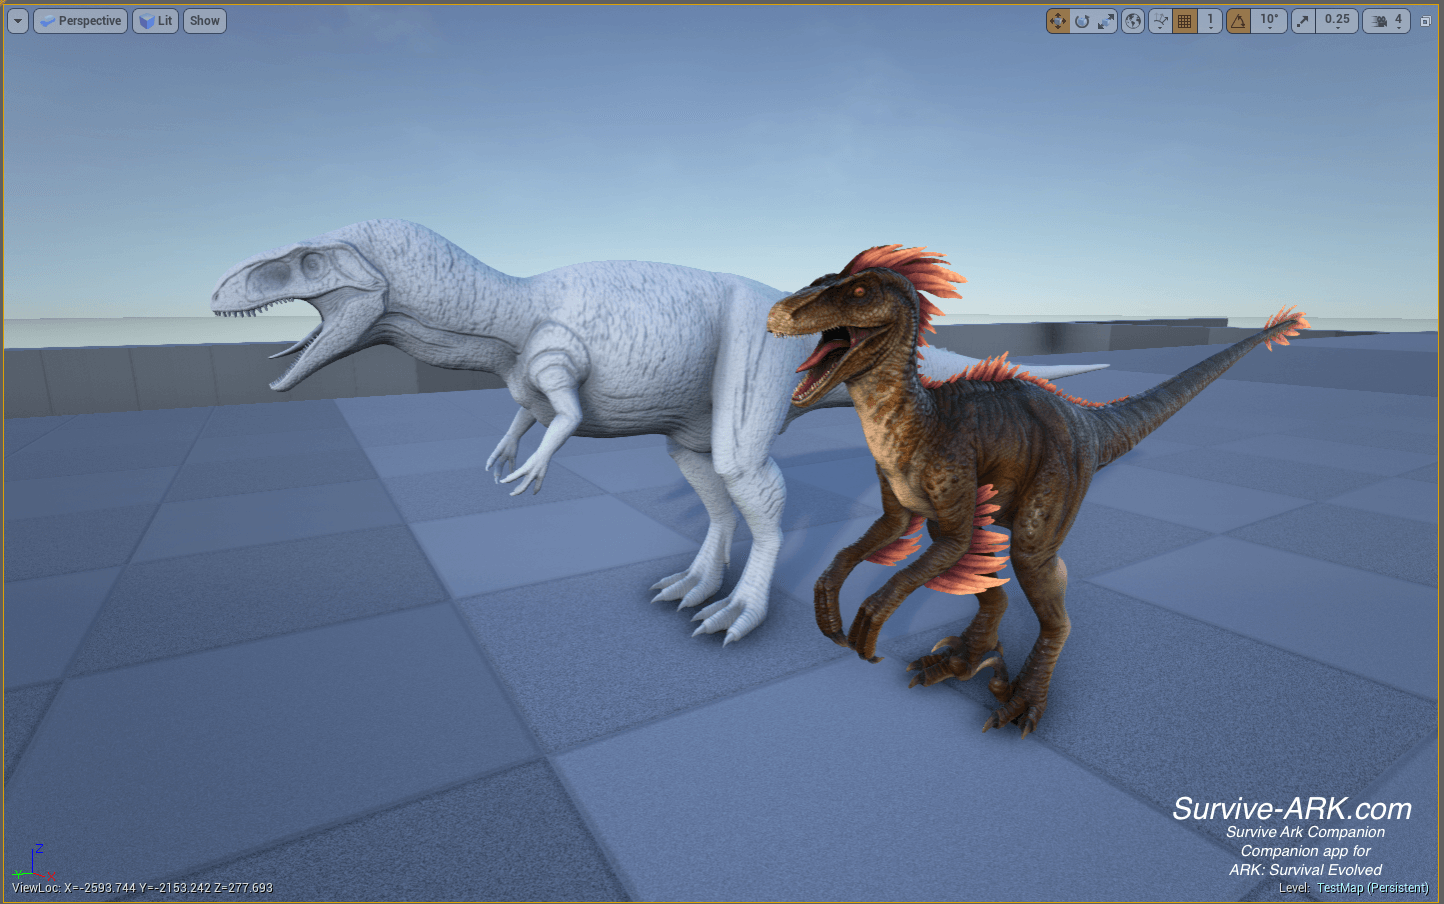The width and height of the screenshot is (1444, 904).
Task: Select the scale gizmo tool
Action: click(x=1106, y=21)
